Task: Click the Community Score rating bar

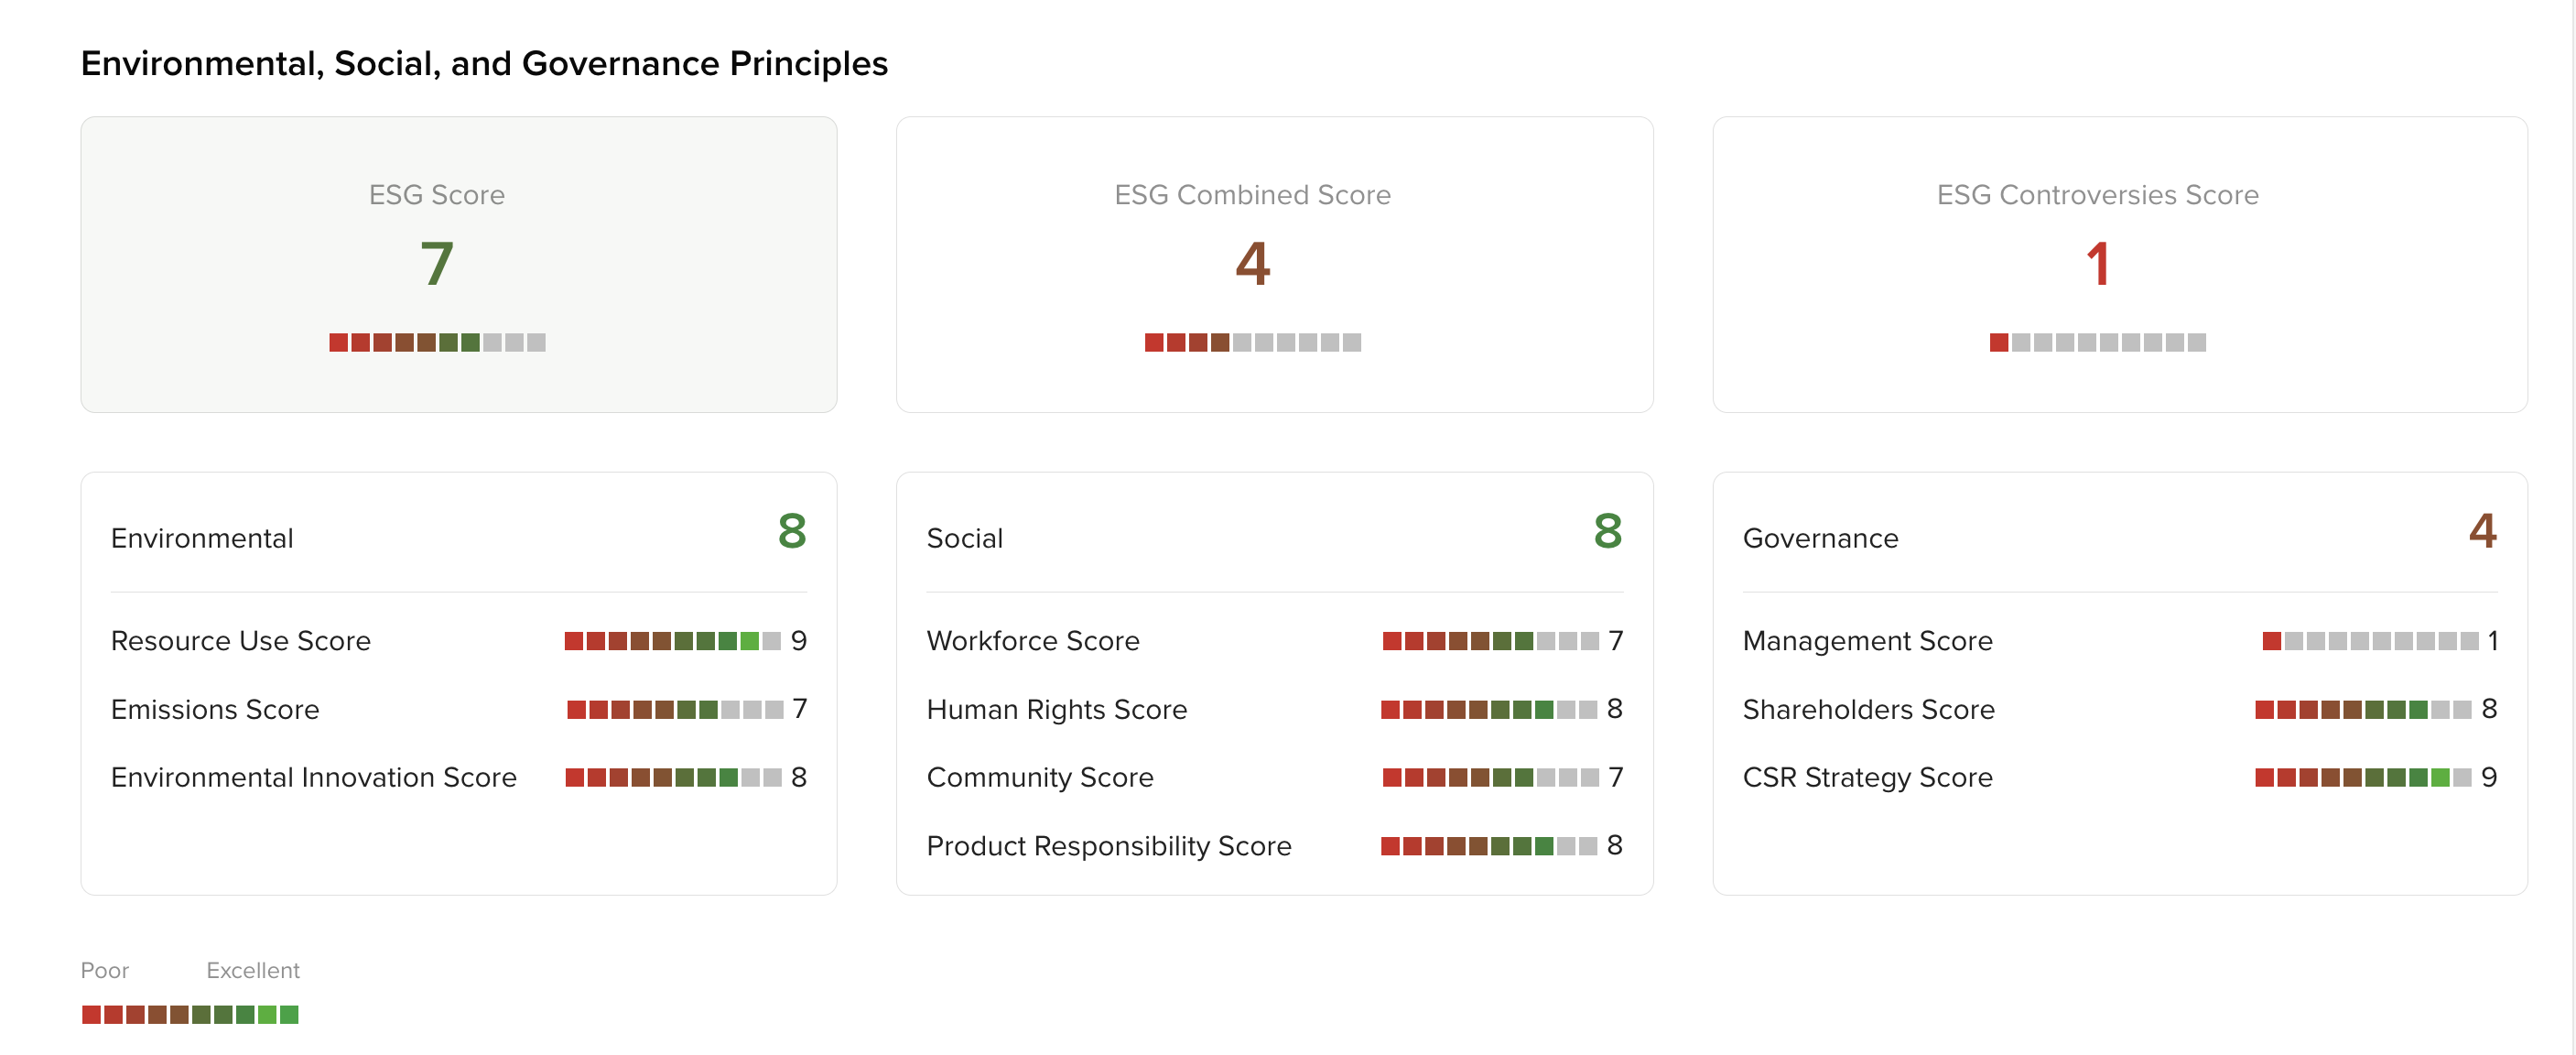Action: click(x=1490, y=777)
